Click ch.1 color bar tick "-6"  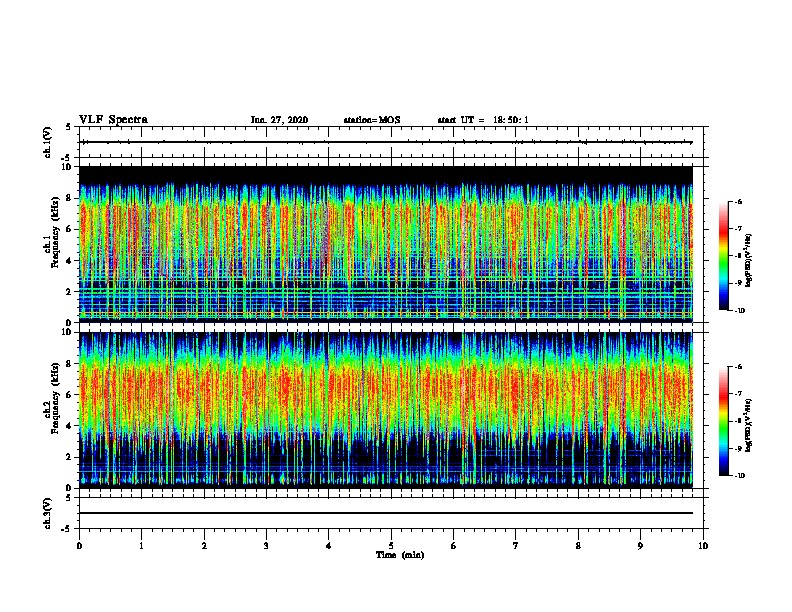click(x=738, y=201)
